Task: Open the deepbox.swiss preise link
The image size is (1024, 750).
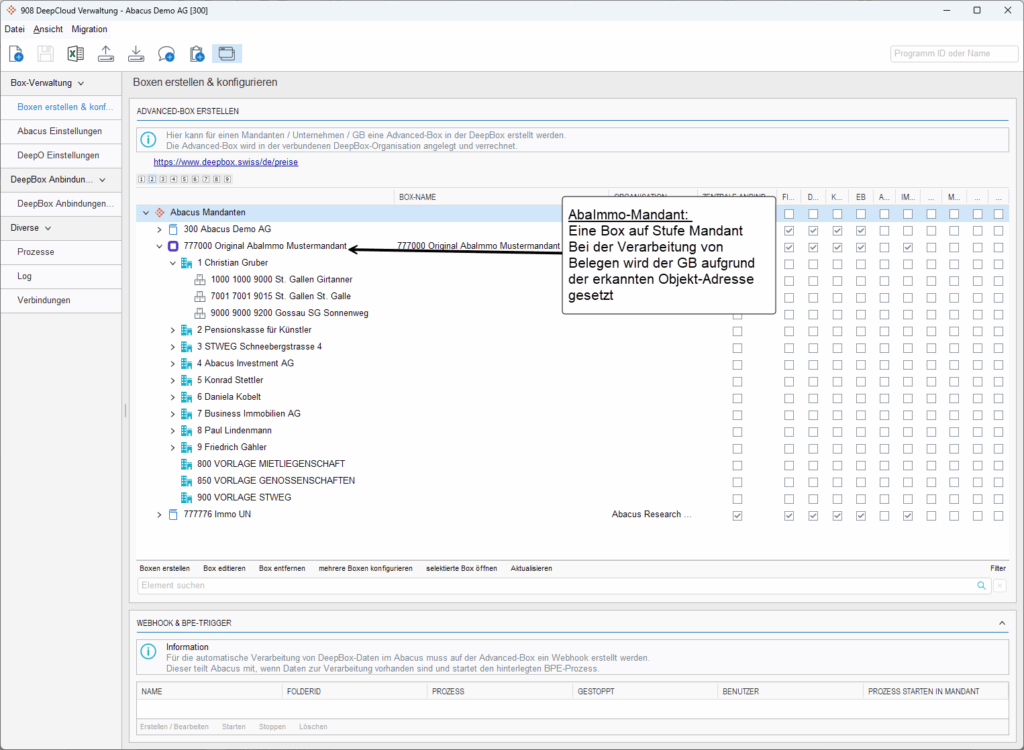Action: (225, 161)
